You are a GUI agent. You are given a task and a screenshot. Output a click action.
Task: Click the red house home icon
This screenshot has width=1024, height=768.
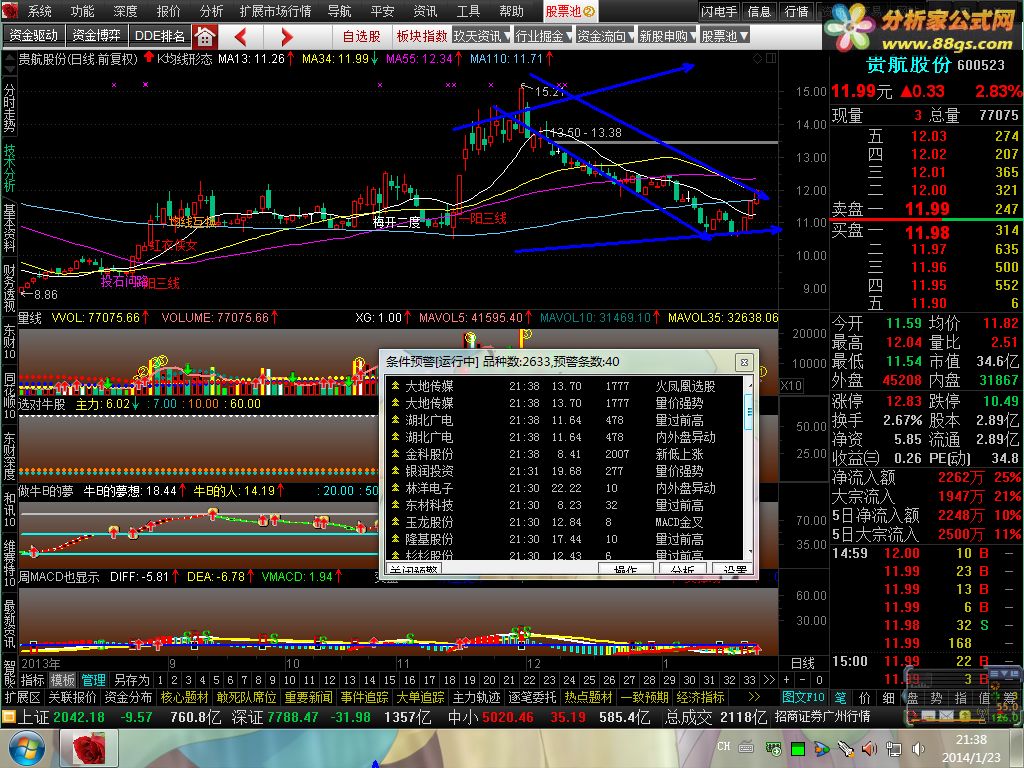[x=204, y=37]
